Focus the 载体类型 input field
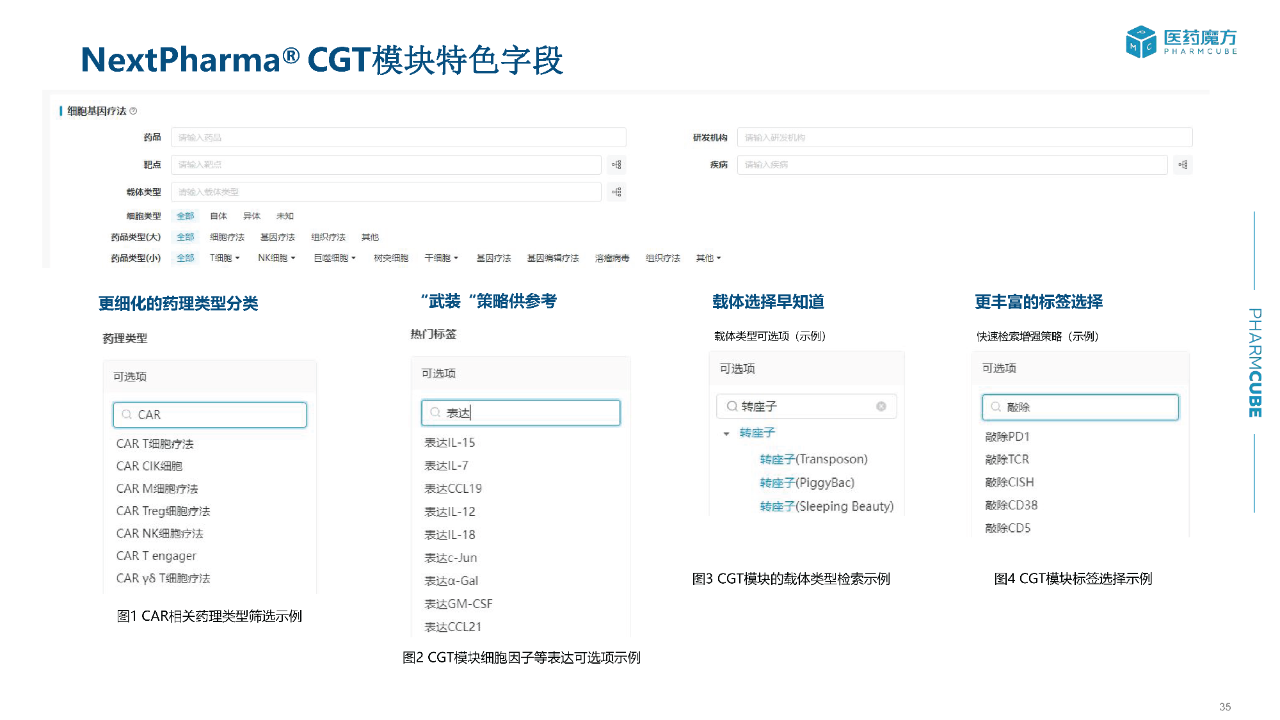This screenshot has height=720, width=1280. [386, 192]
